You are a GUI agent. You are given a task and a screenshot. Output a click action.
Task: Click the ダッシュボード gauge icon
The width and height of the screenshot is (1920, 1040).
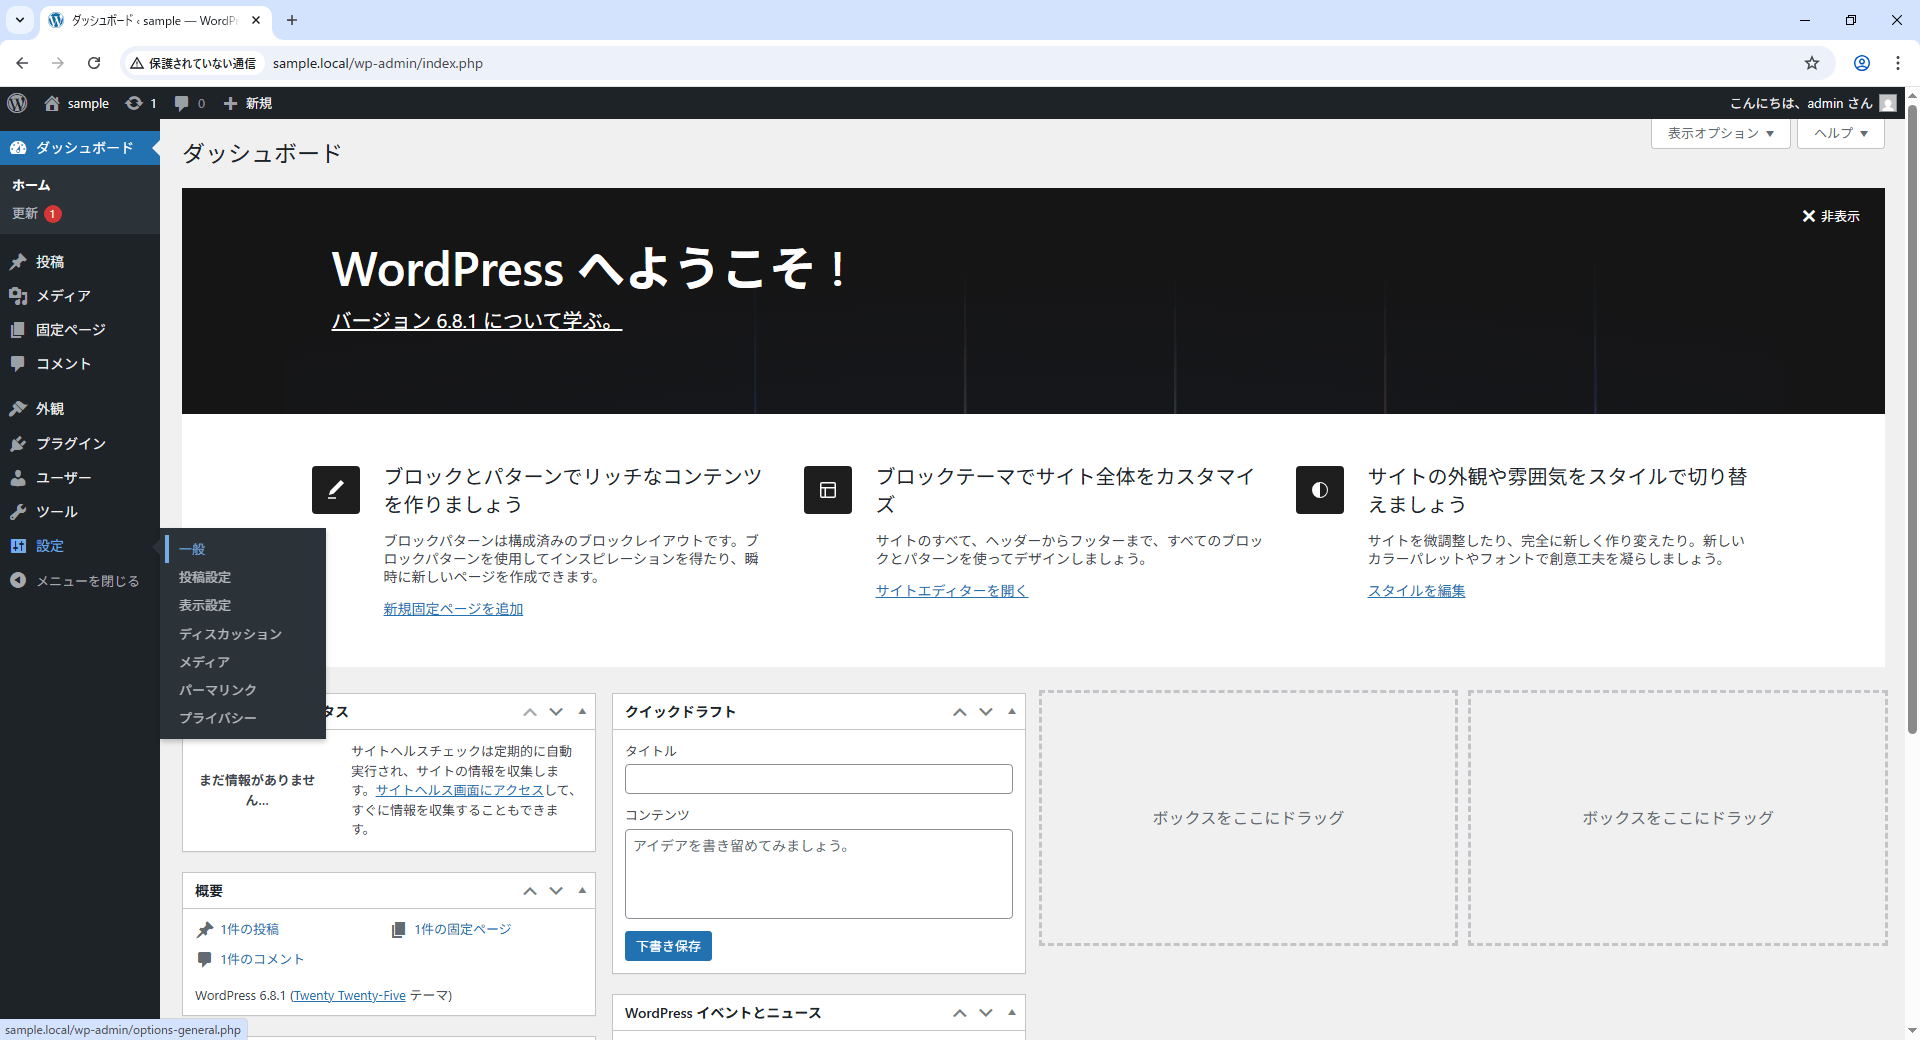pos(18,148)
